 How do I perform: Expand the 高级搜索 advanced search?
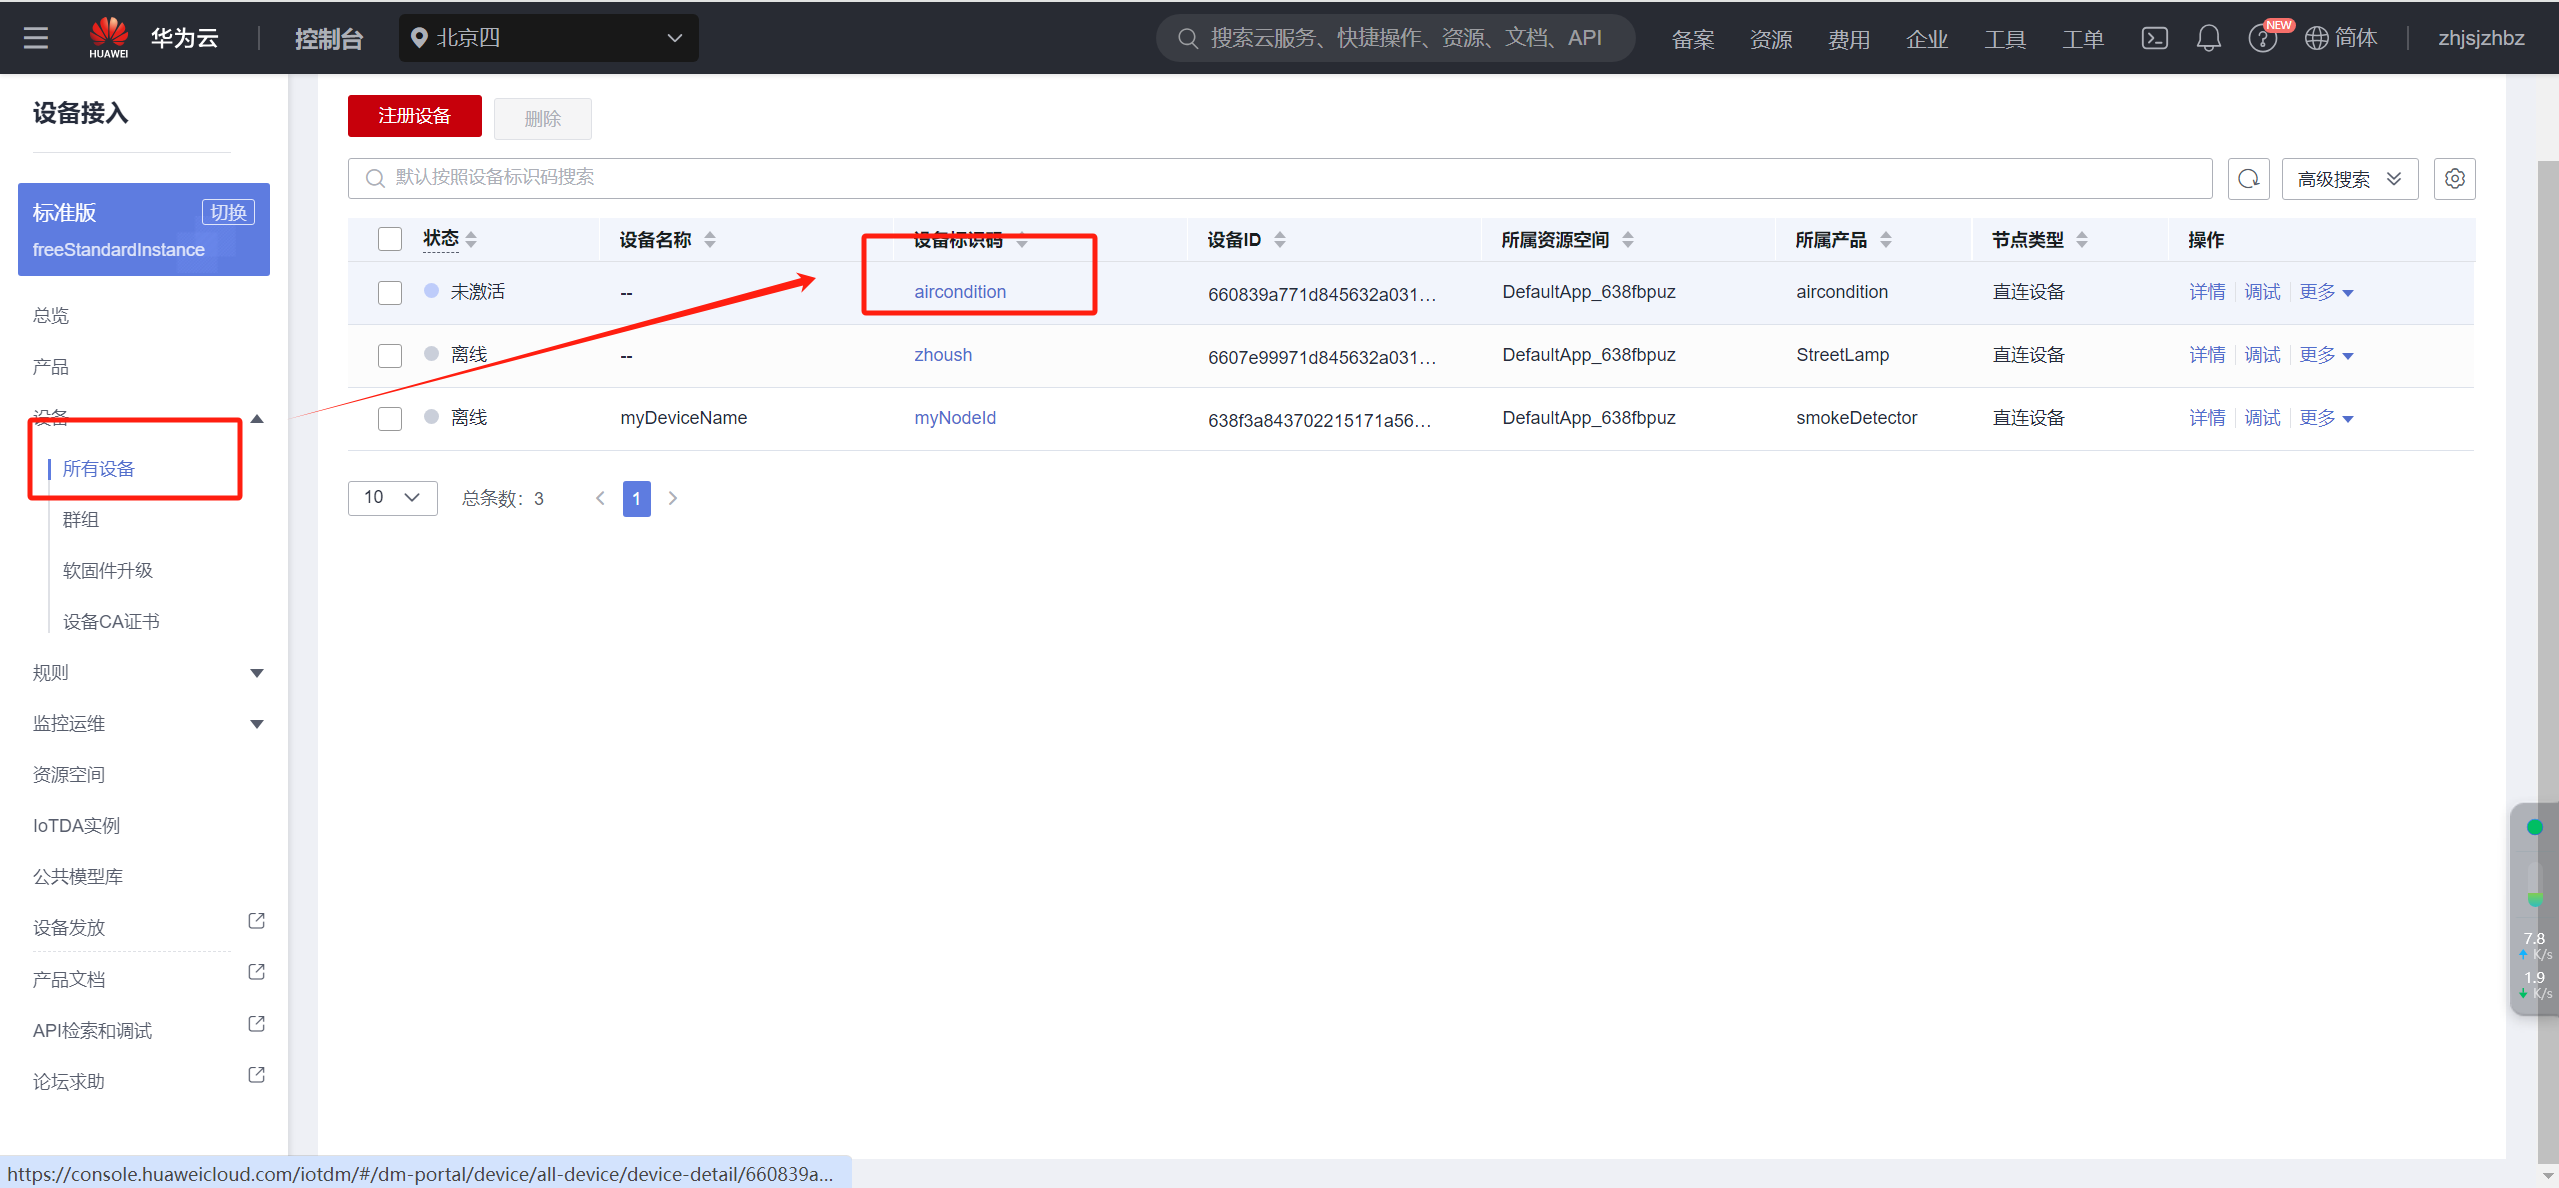pyautogui.click(x=2349, y=179)
